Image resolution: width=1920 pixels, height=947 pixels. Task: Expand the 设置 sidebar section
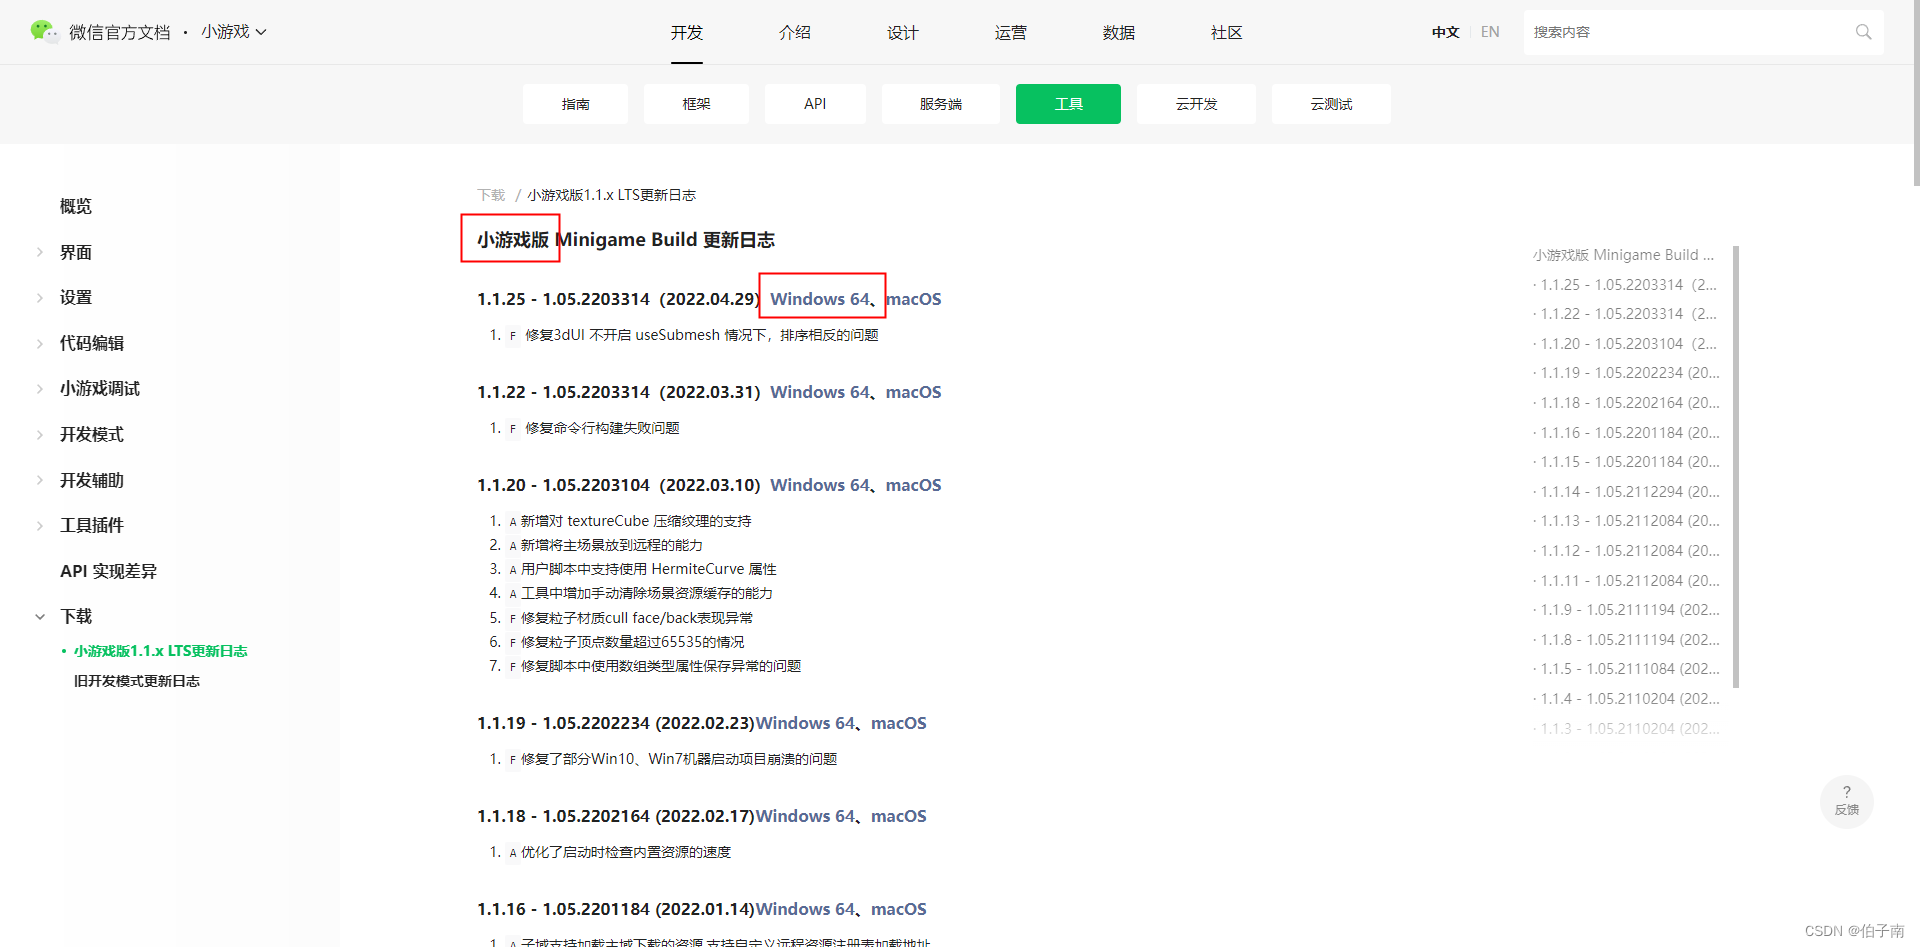[40, 298]
